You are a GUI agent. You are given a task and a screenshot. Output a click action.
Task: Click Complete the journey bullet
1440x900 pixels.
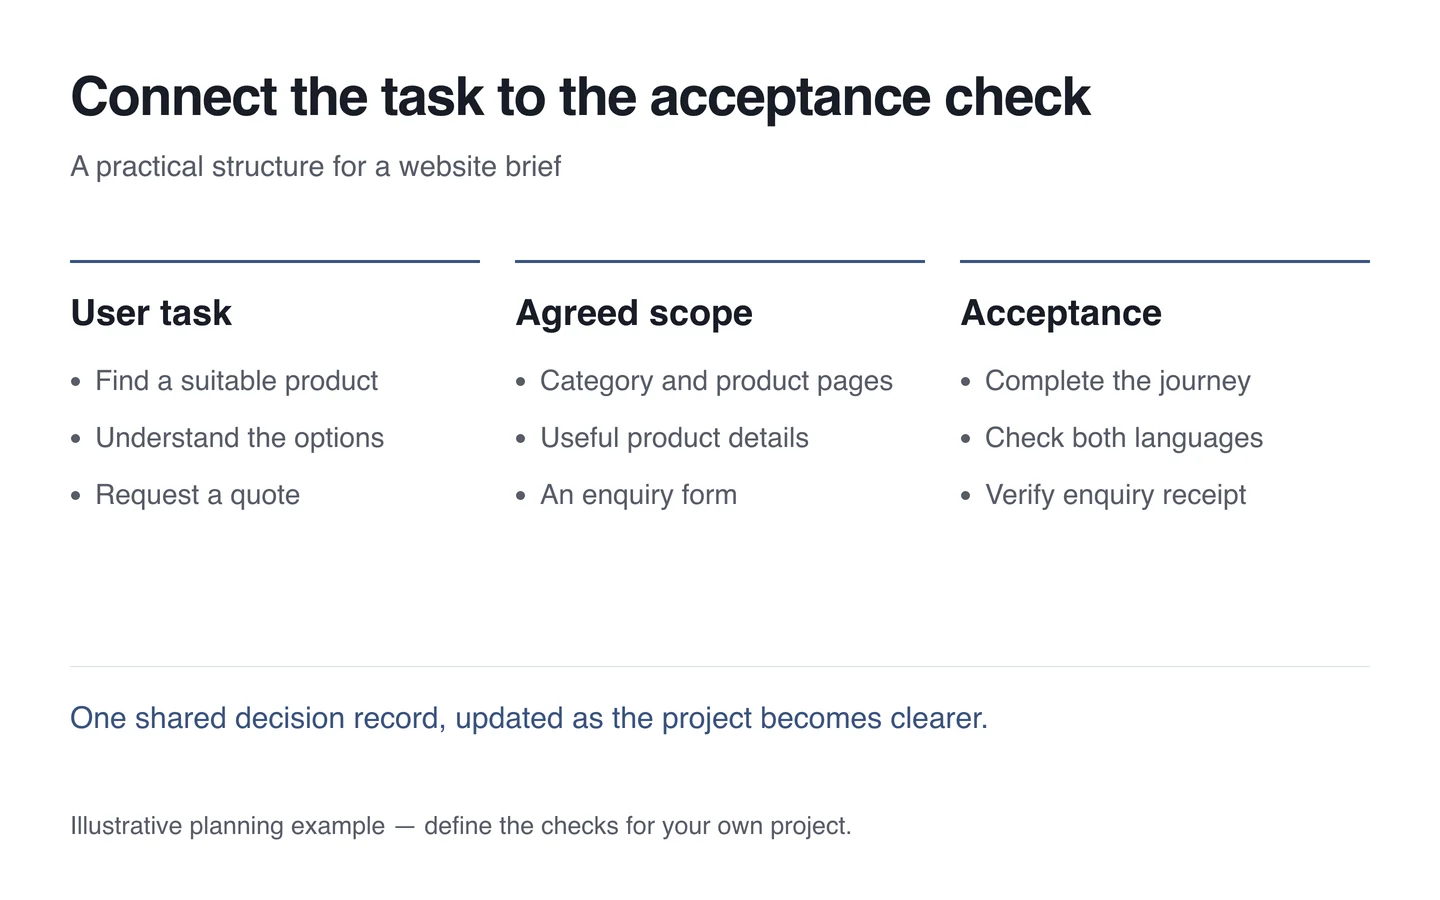click(1117, 381)
